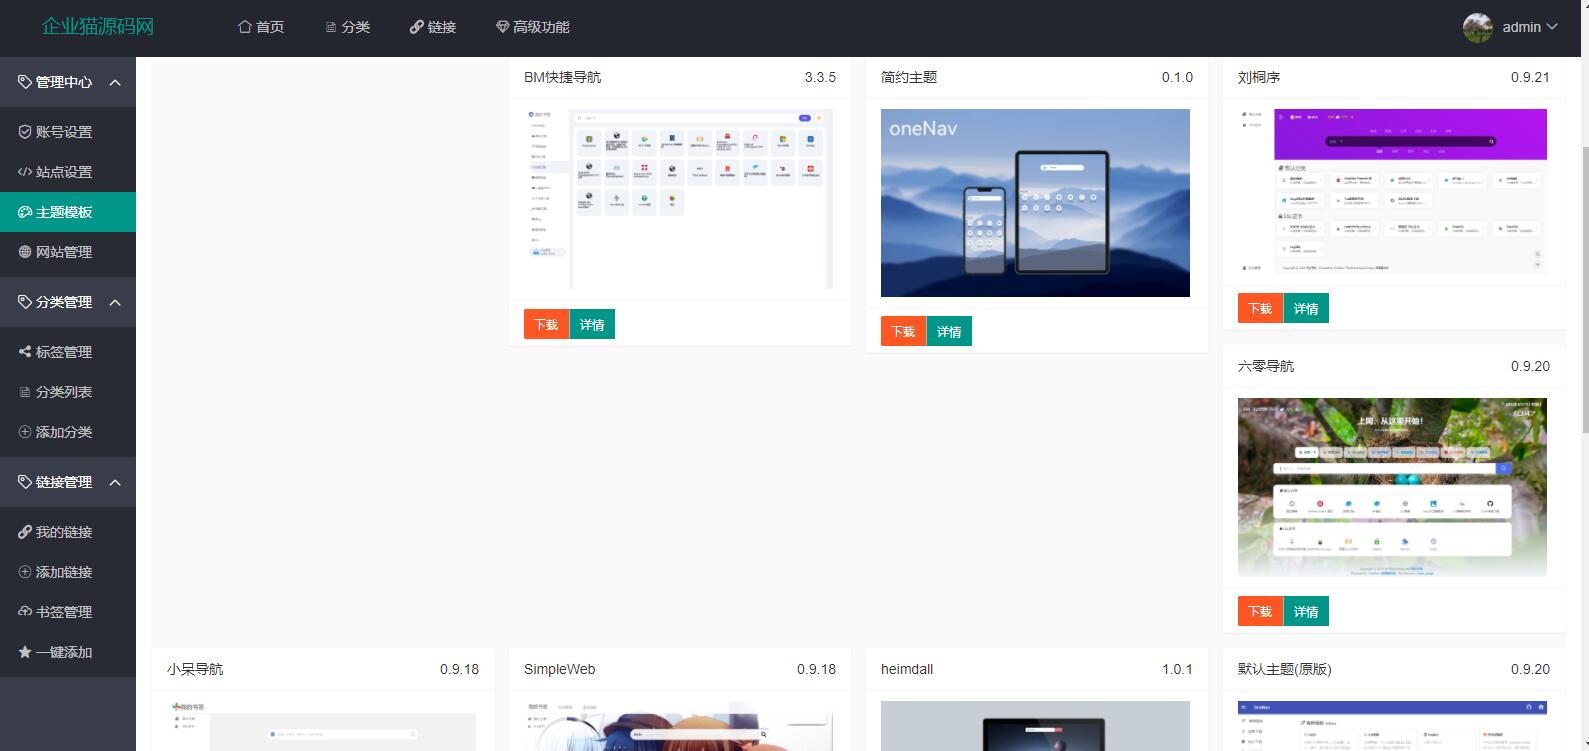This screenshot has width=1589, height=751.
Task: Download the 六零导航 theme
Action: click(x=1260, y=611)
